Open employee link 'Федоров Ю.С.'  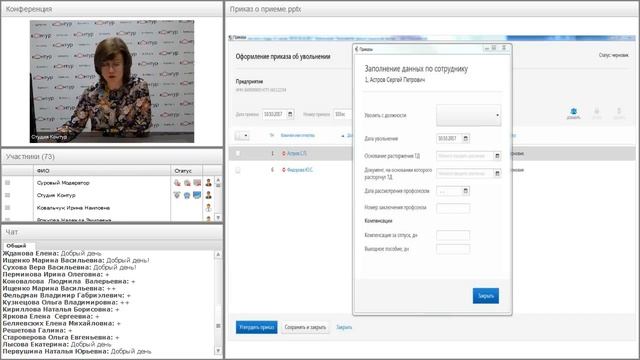300,170
